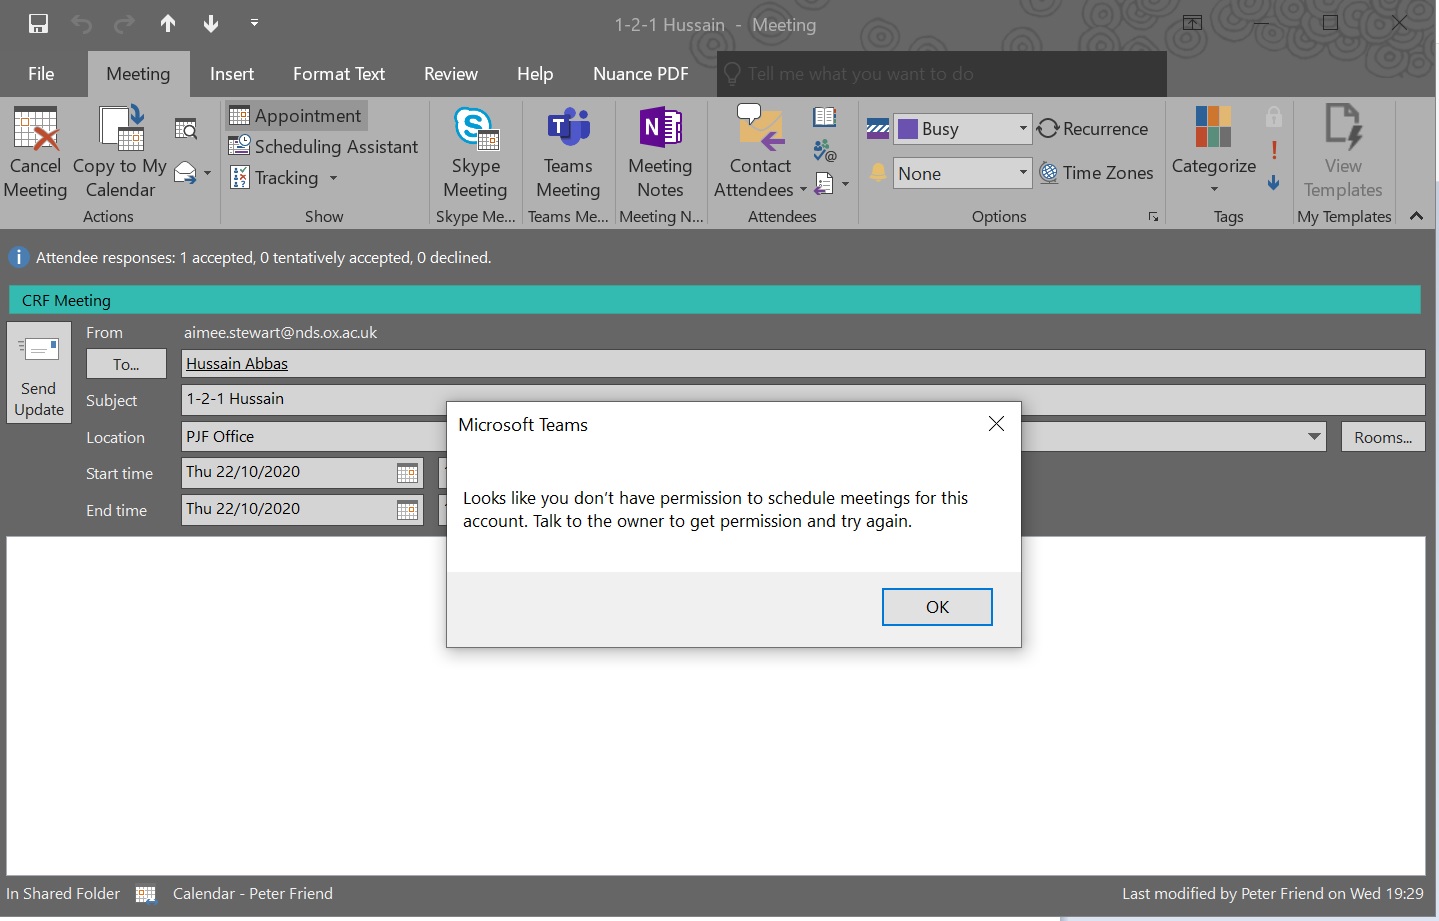Open the Reminder 'None' dropdown
The width and height of the screenshot is (1439, 921).
[x=962, y=173]
